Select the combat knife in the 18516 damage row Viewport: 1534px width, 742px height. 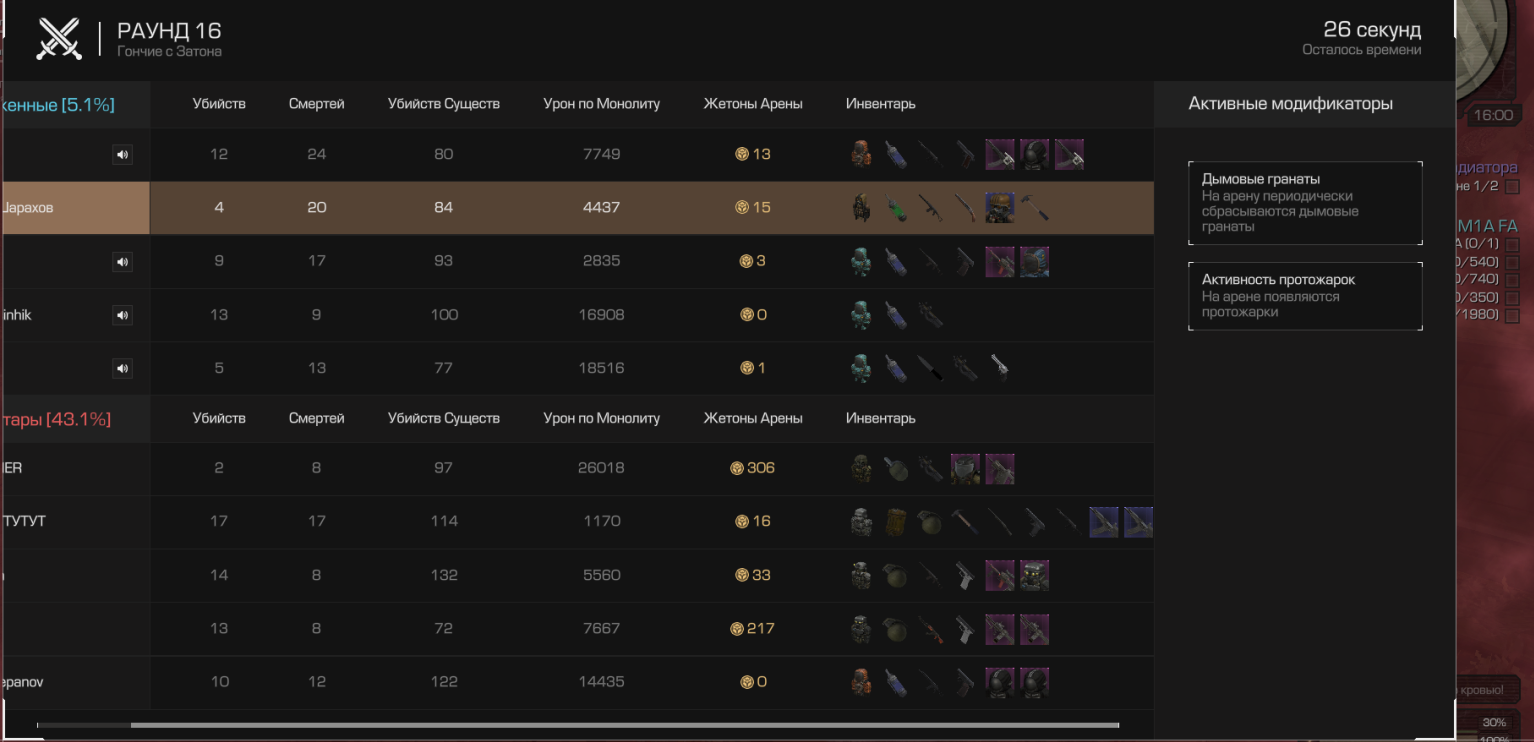[930, 368]
